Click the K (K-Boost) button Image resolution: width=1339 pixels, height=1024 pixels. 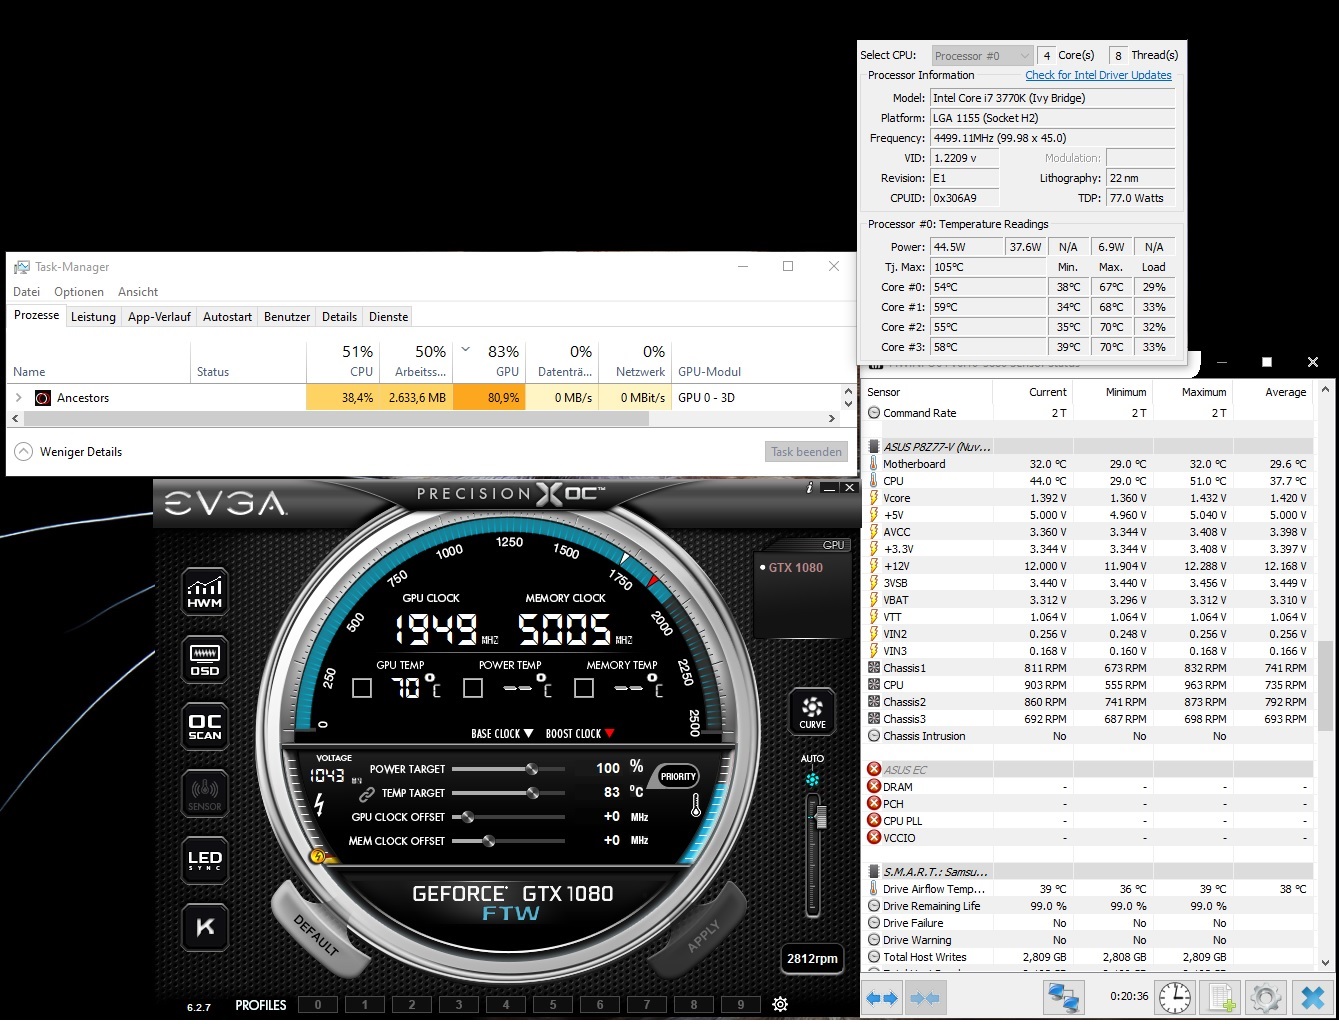pyautogui.click(x=205, y=927)
